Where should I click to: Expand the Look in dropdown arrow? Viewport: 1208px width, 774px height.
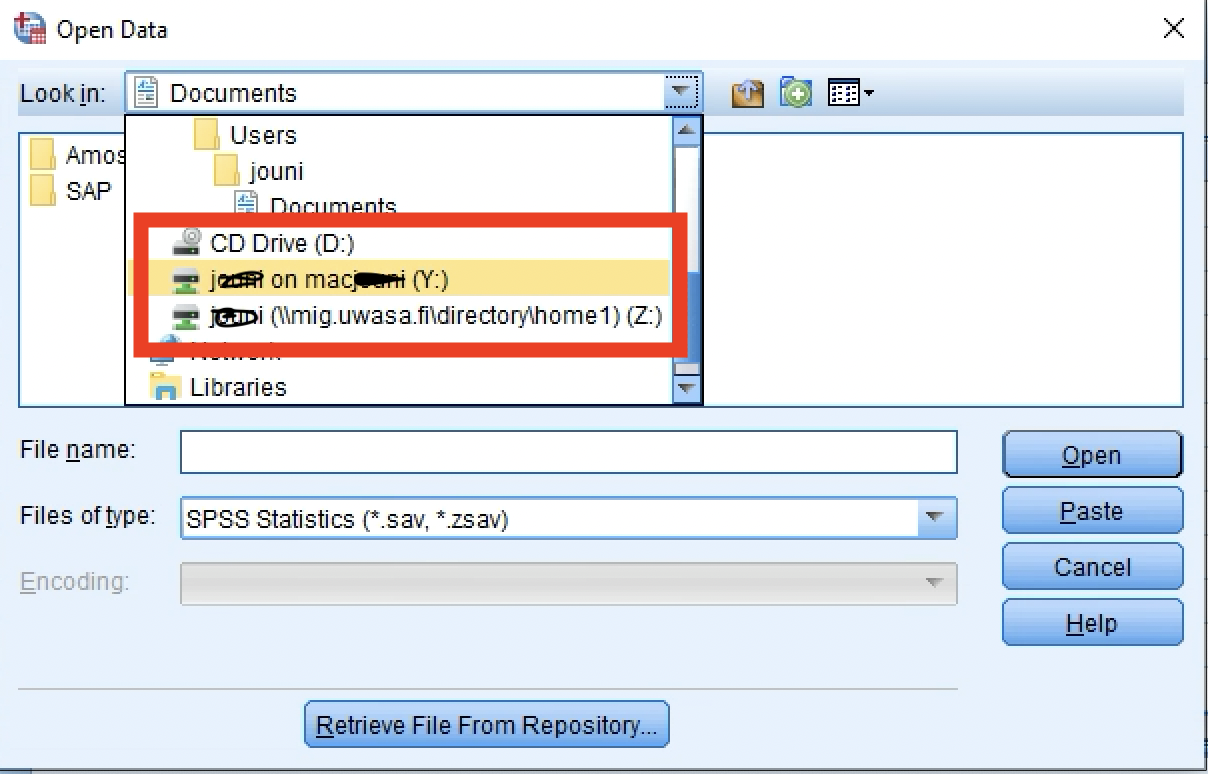(681, 93)
